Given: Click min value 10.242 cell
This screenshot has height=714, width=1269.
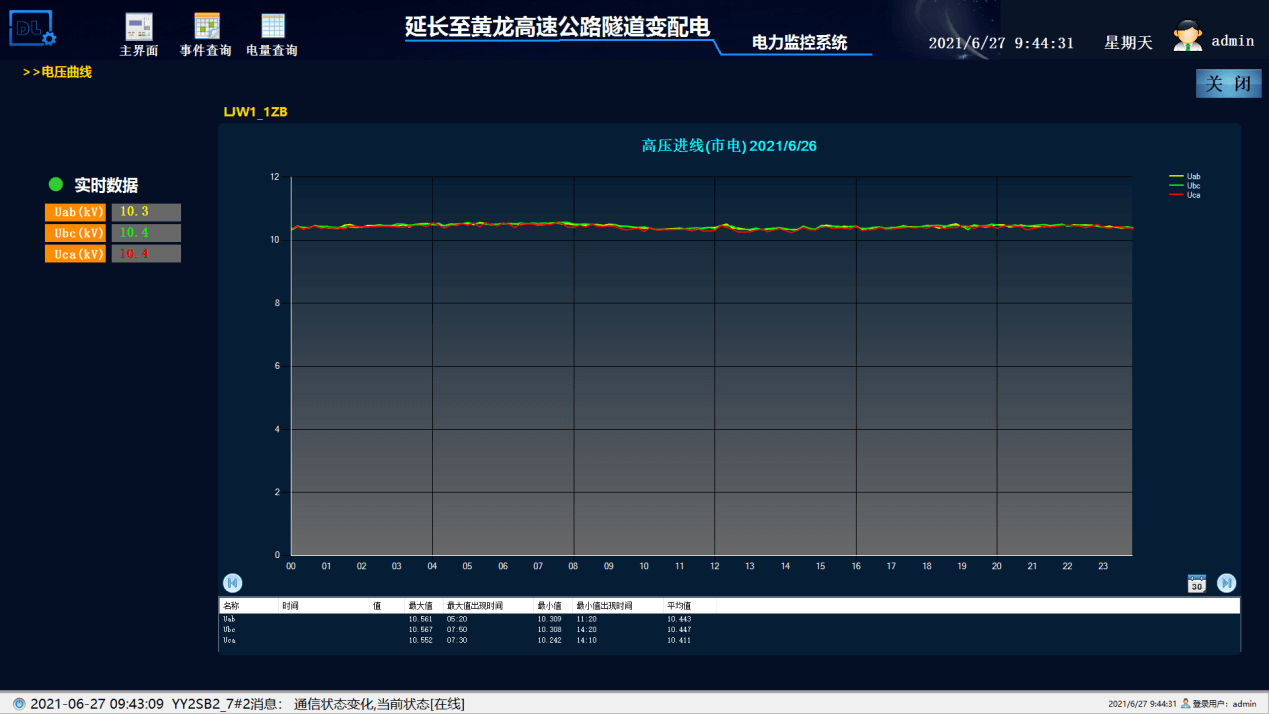Looking at the screenshot, I should [x=549, y=640].
